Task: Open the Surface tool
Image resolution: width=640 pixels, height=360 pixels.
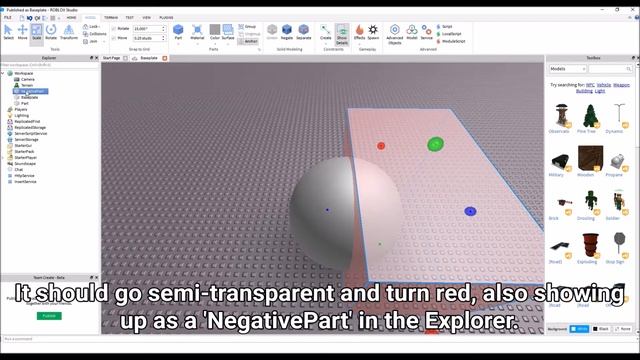Action: (x=228, y=32)
